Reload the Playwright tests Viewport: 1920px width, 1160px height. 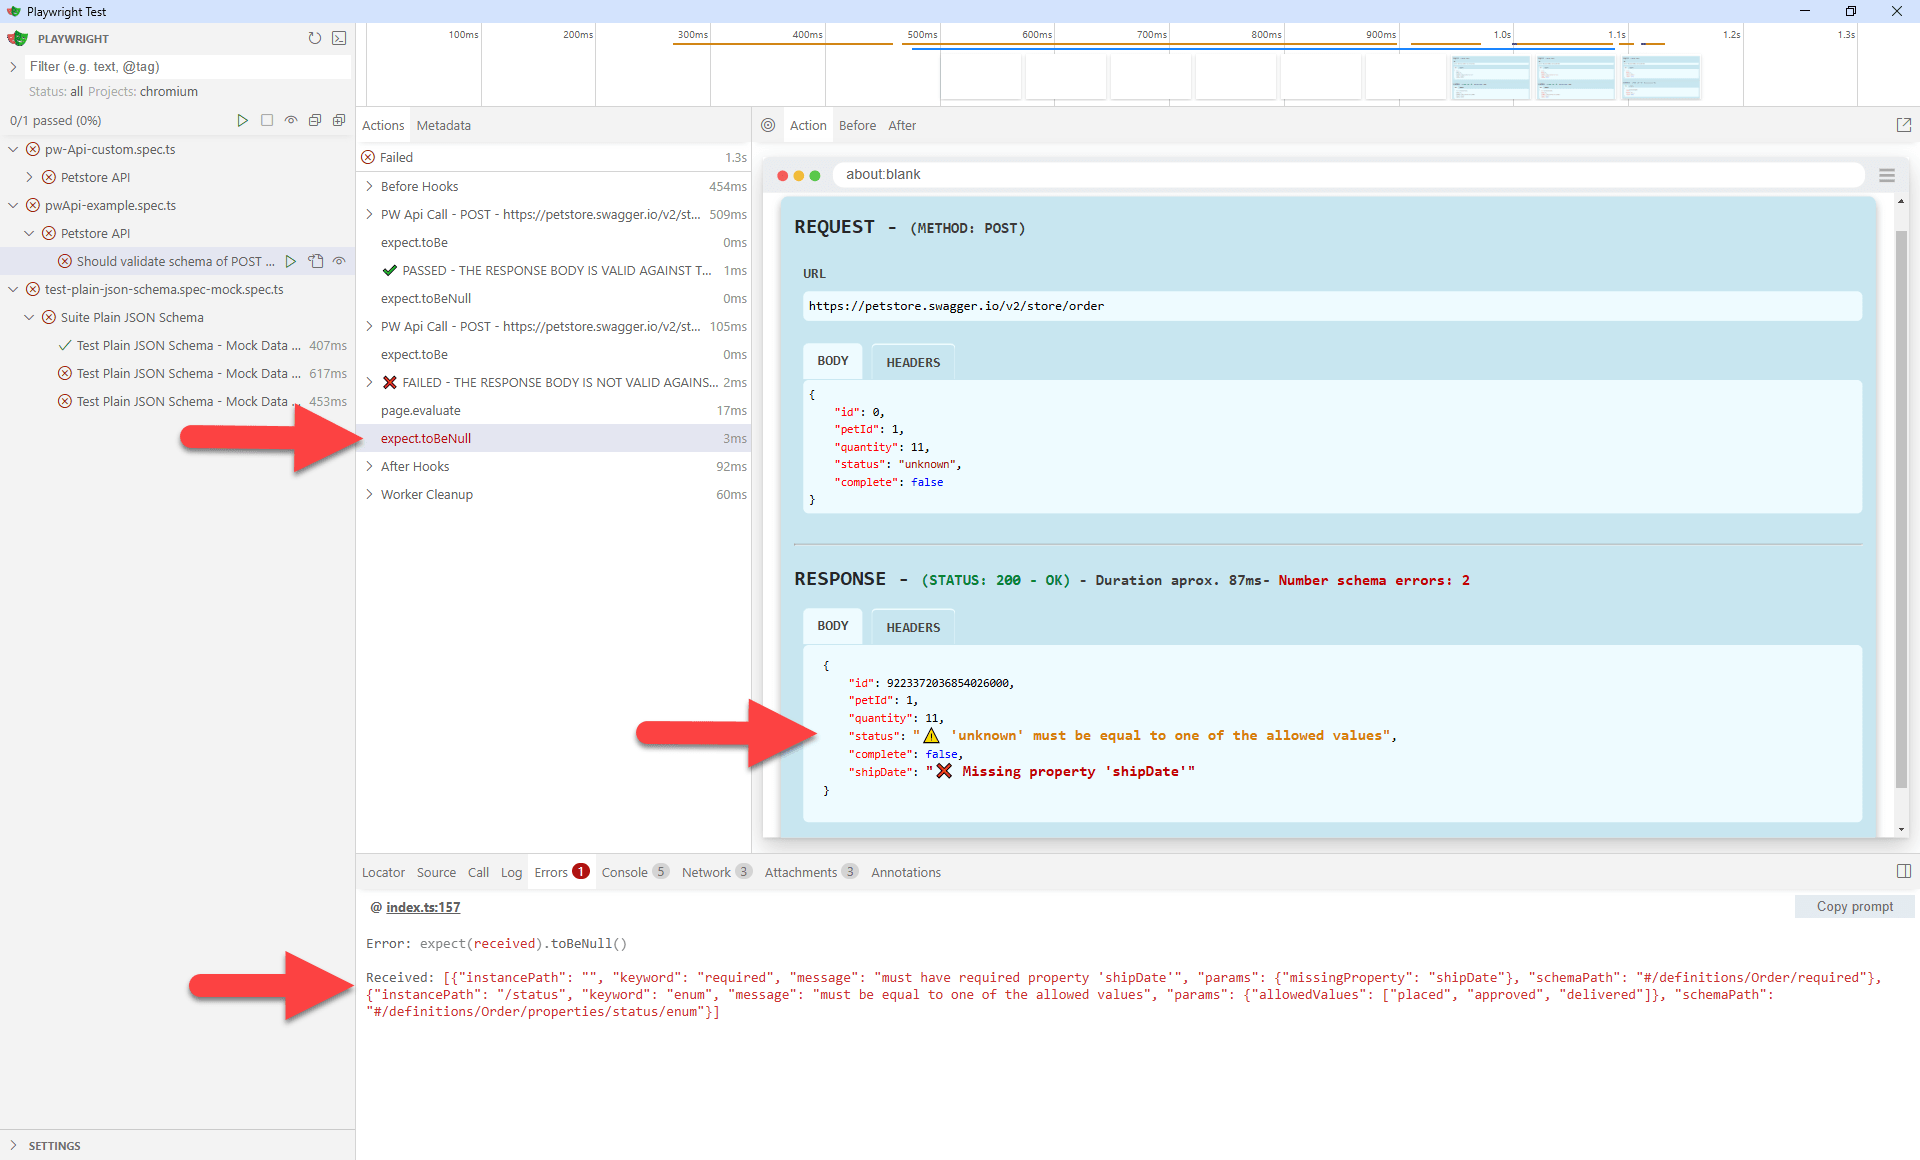point(315,38)
